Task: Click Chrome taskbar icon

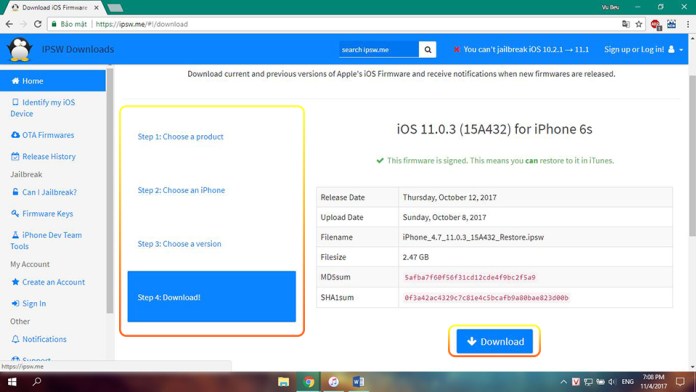Action: click(308, 382)
